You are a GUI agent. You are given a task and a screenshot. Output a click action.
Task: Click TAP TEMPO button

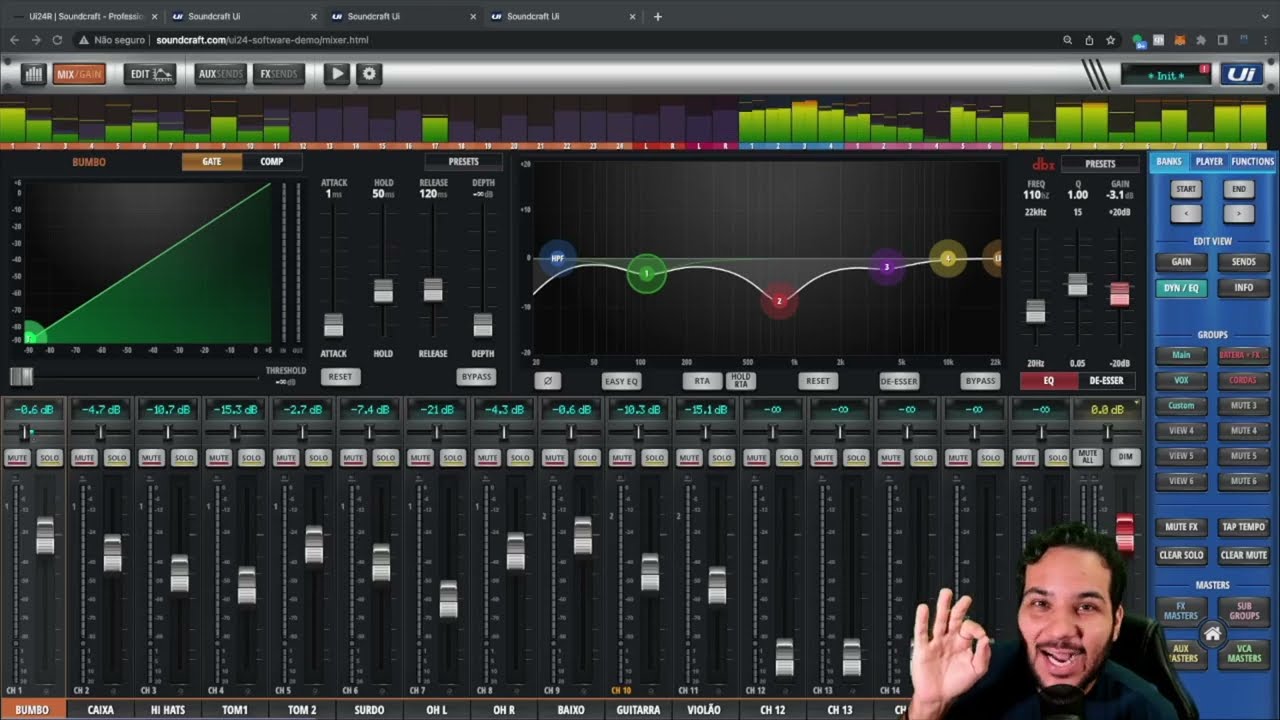tap(1244, 527)
